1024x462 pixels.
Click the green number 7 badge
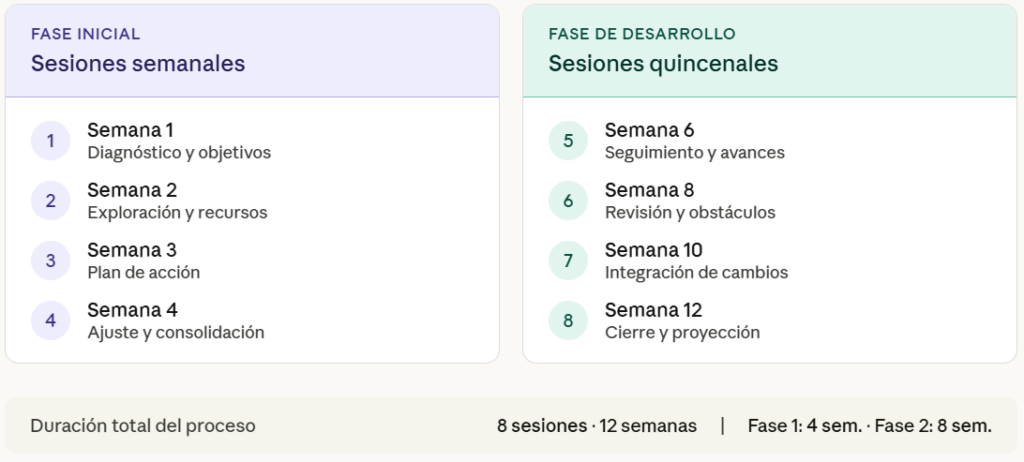click(x=568, y=261)
